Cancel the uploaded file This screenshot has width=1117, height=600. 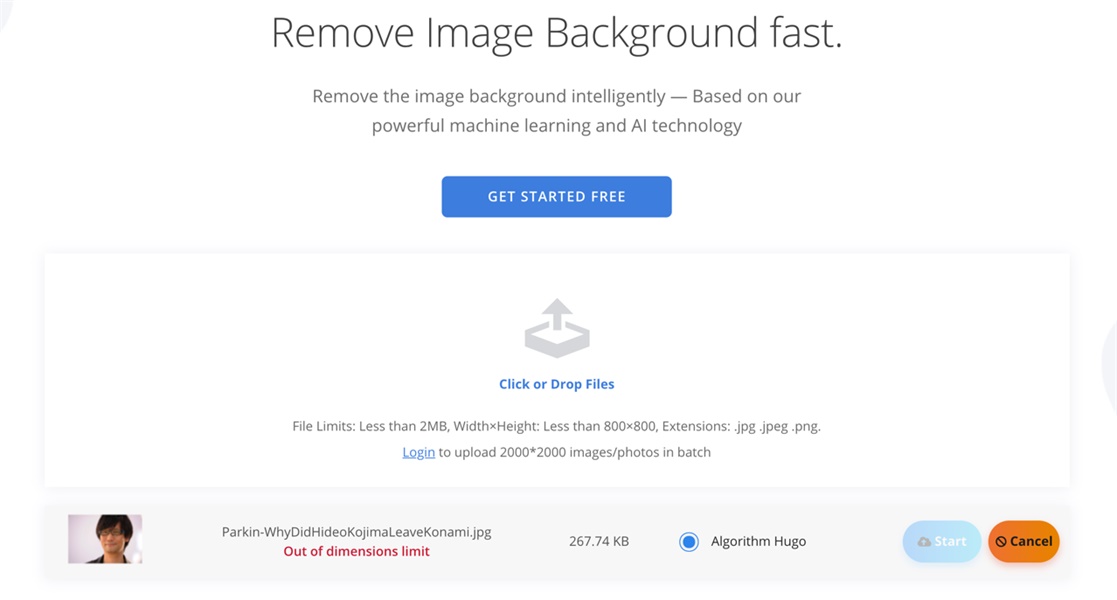point(1024,542)
